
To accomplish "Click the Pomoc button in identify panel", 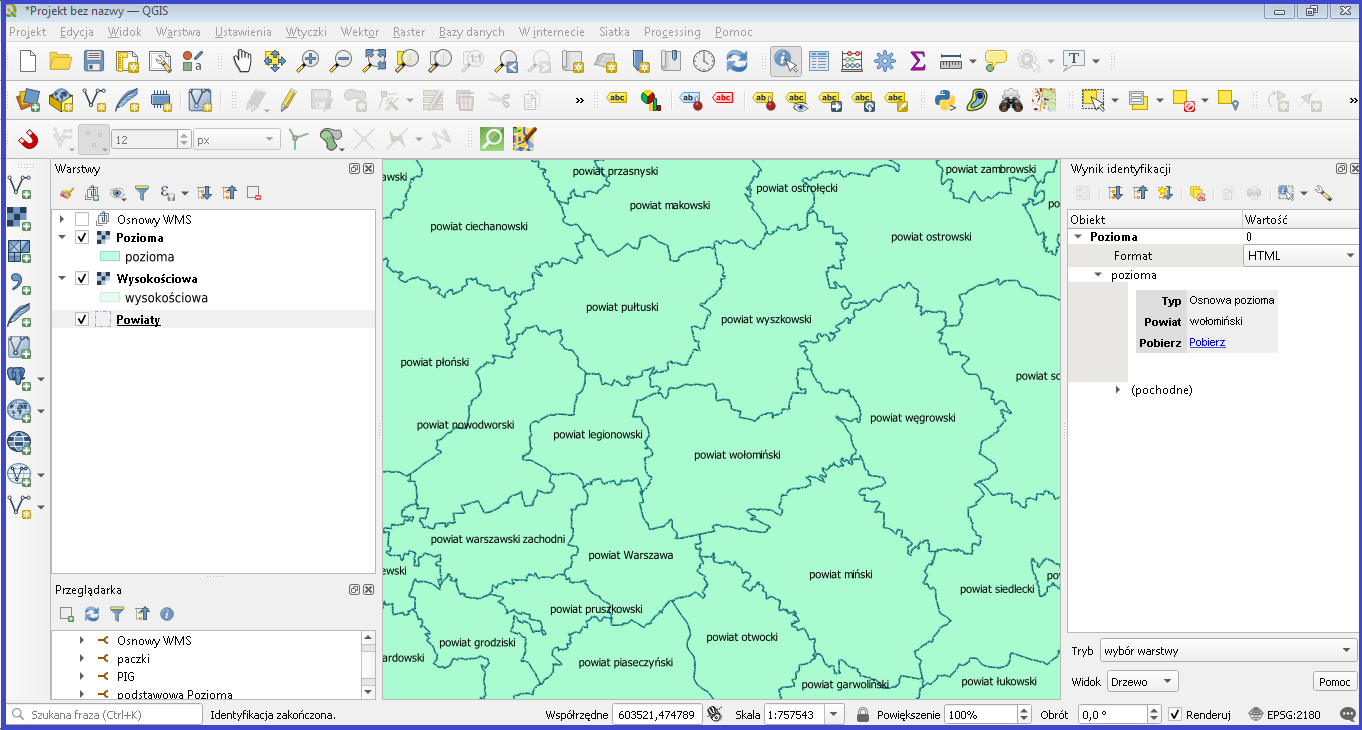I will tap(1334, 682).
